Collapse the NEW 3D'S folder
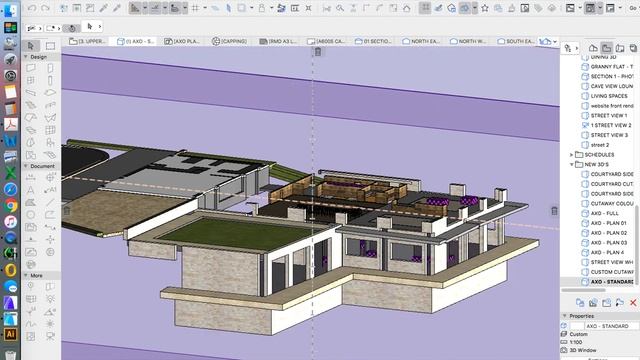Viewport: 640px width, 360px height. click(571, 164)
